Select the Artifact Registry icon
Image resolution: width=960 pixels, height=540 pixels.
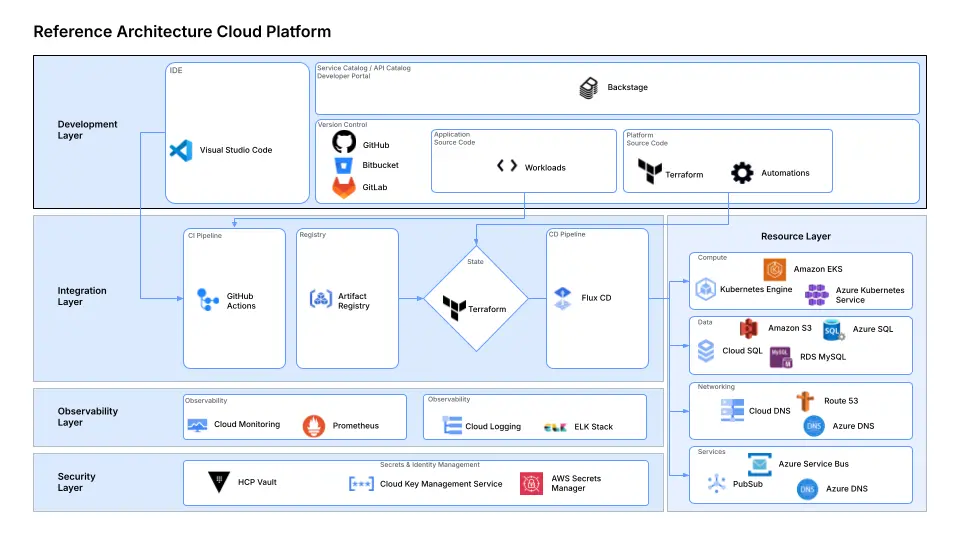[x=321, y=299]
